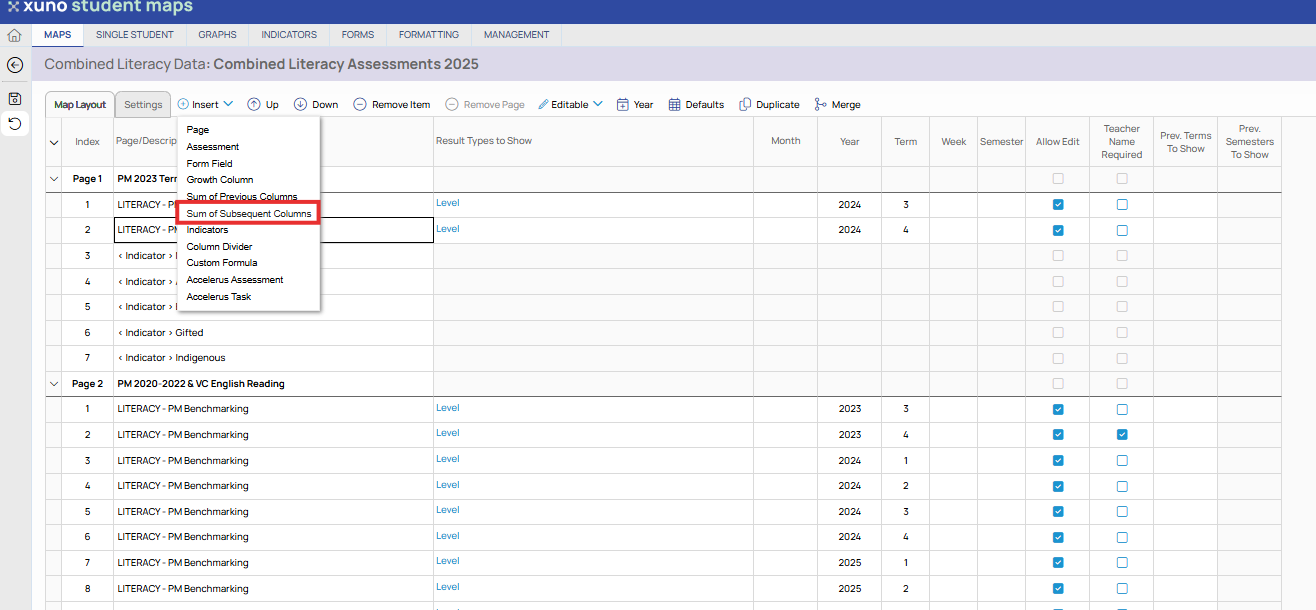Viewport: 1316px width, 610px height.
Task: Click the Level link in Page 1 row 2
Action: [x=447, y=229]
